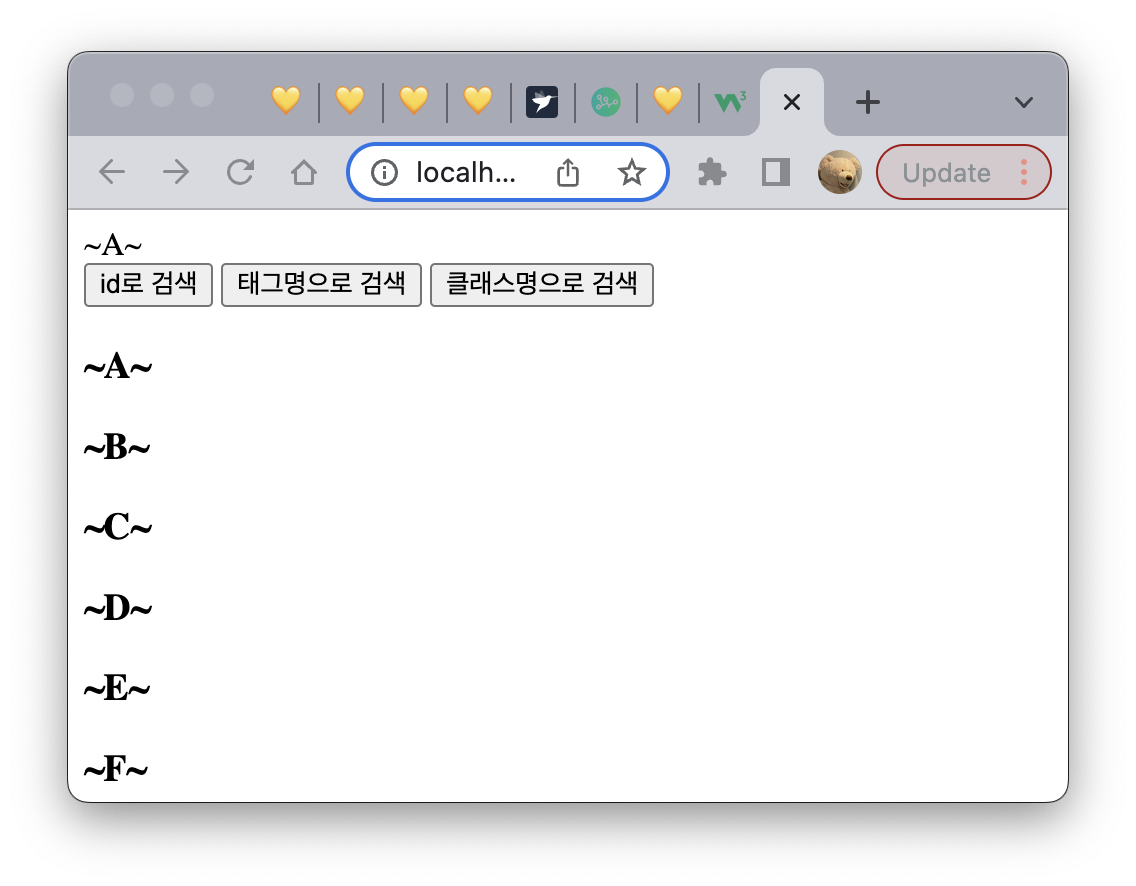Go back using the back arrow
Image resolution: width=1136 pixels, height=886 pixels.
point(112,172)
